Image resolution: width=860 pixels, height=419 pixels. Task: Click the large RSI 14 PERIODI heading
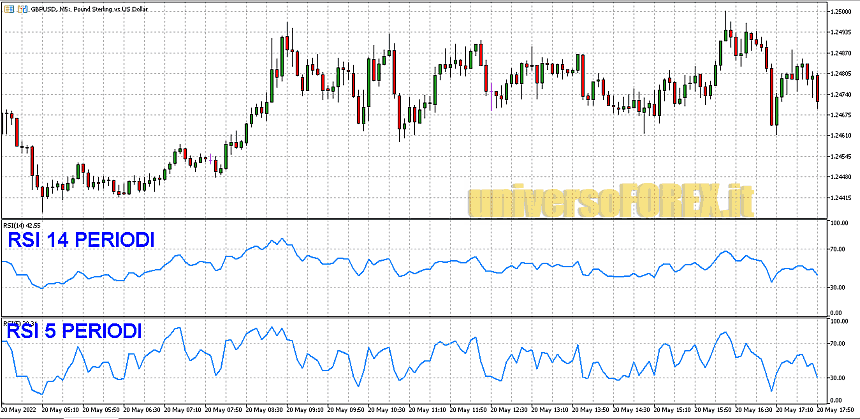point(79,242)
